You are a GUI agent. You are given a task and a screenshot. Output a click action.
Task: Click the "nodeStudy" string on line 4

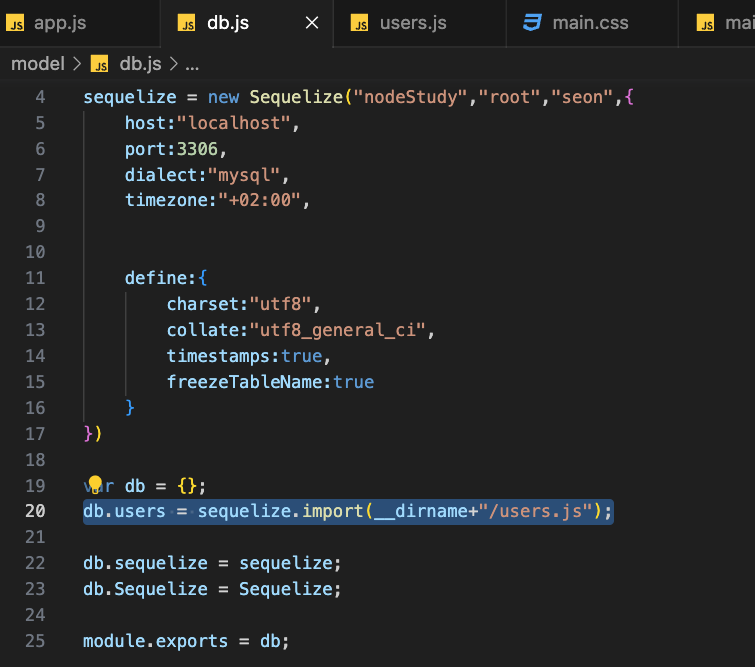[x=410, y=97]
